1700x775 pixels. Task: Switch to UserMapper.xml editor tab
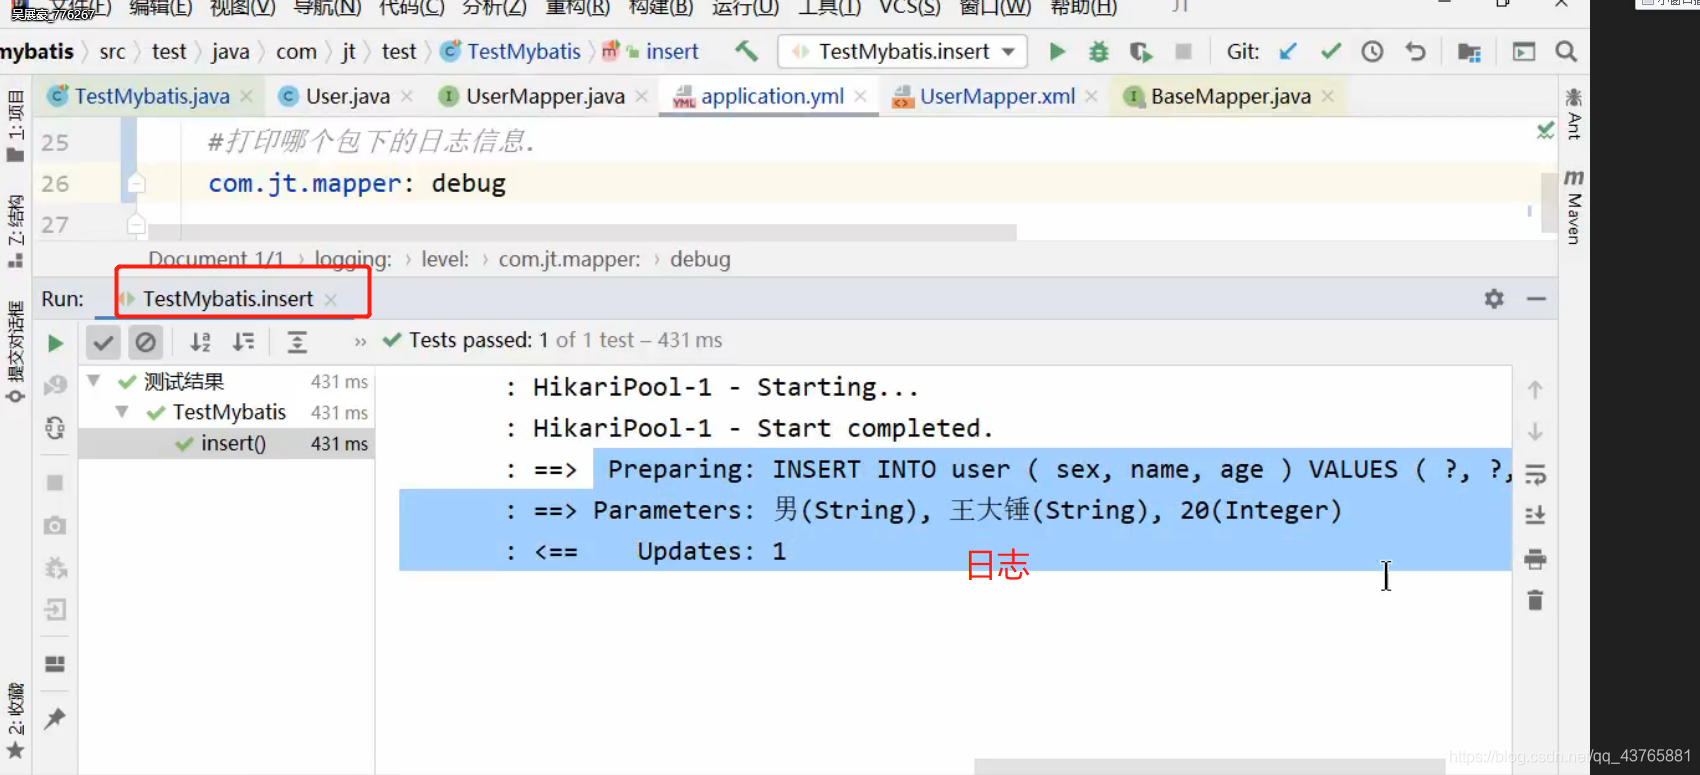(x=996, y=96)
